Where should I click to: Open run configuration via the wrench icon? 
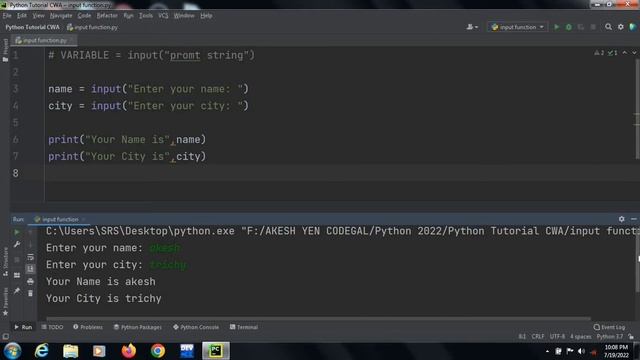tap(17, 244)
